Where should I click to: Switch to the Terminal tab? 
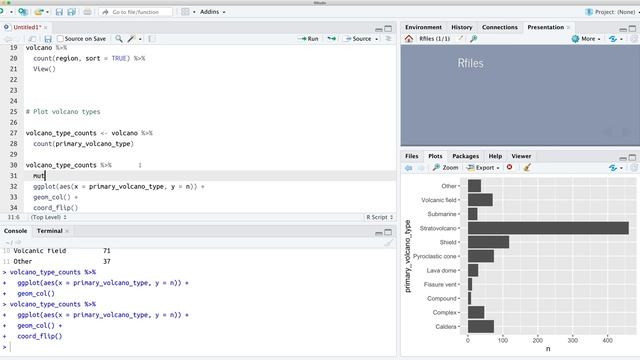tap(49, 231)
